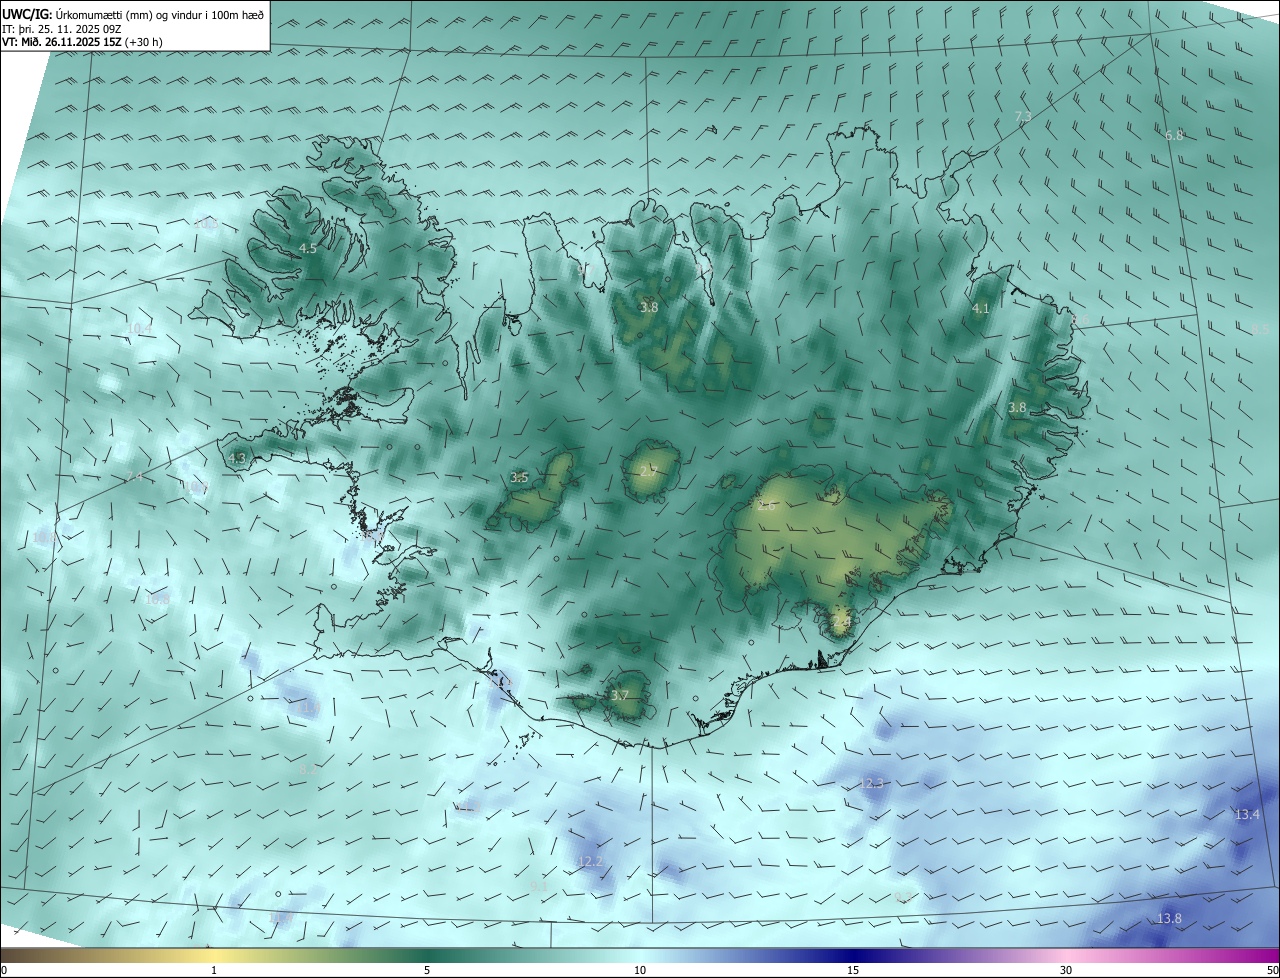The height and width of the screenshot is (978, 1280).
Task: Select the 1 tick on the color scale
Action: (x=214, y=970)
